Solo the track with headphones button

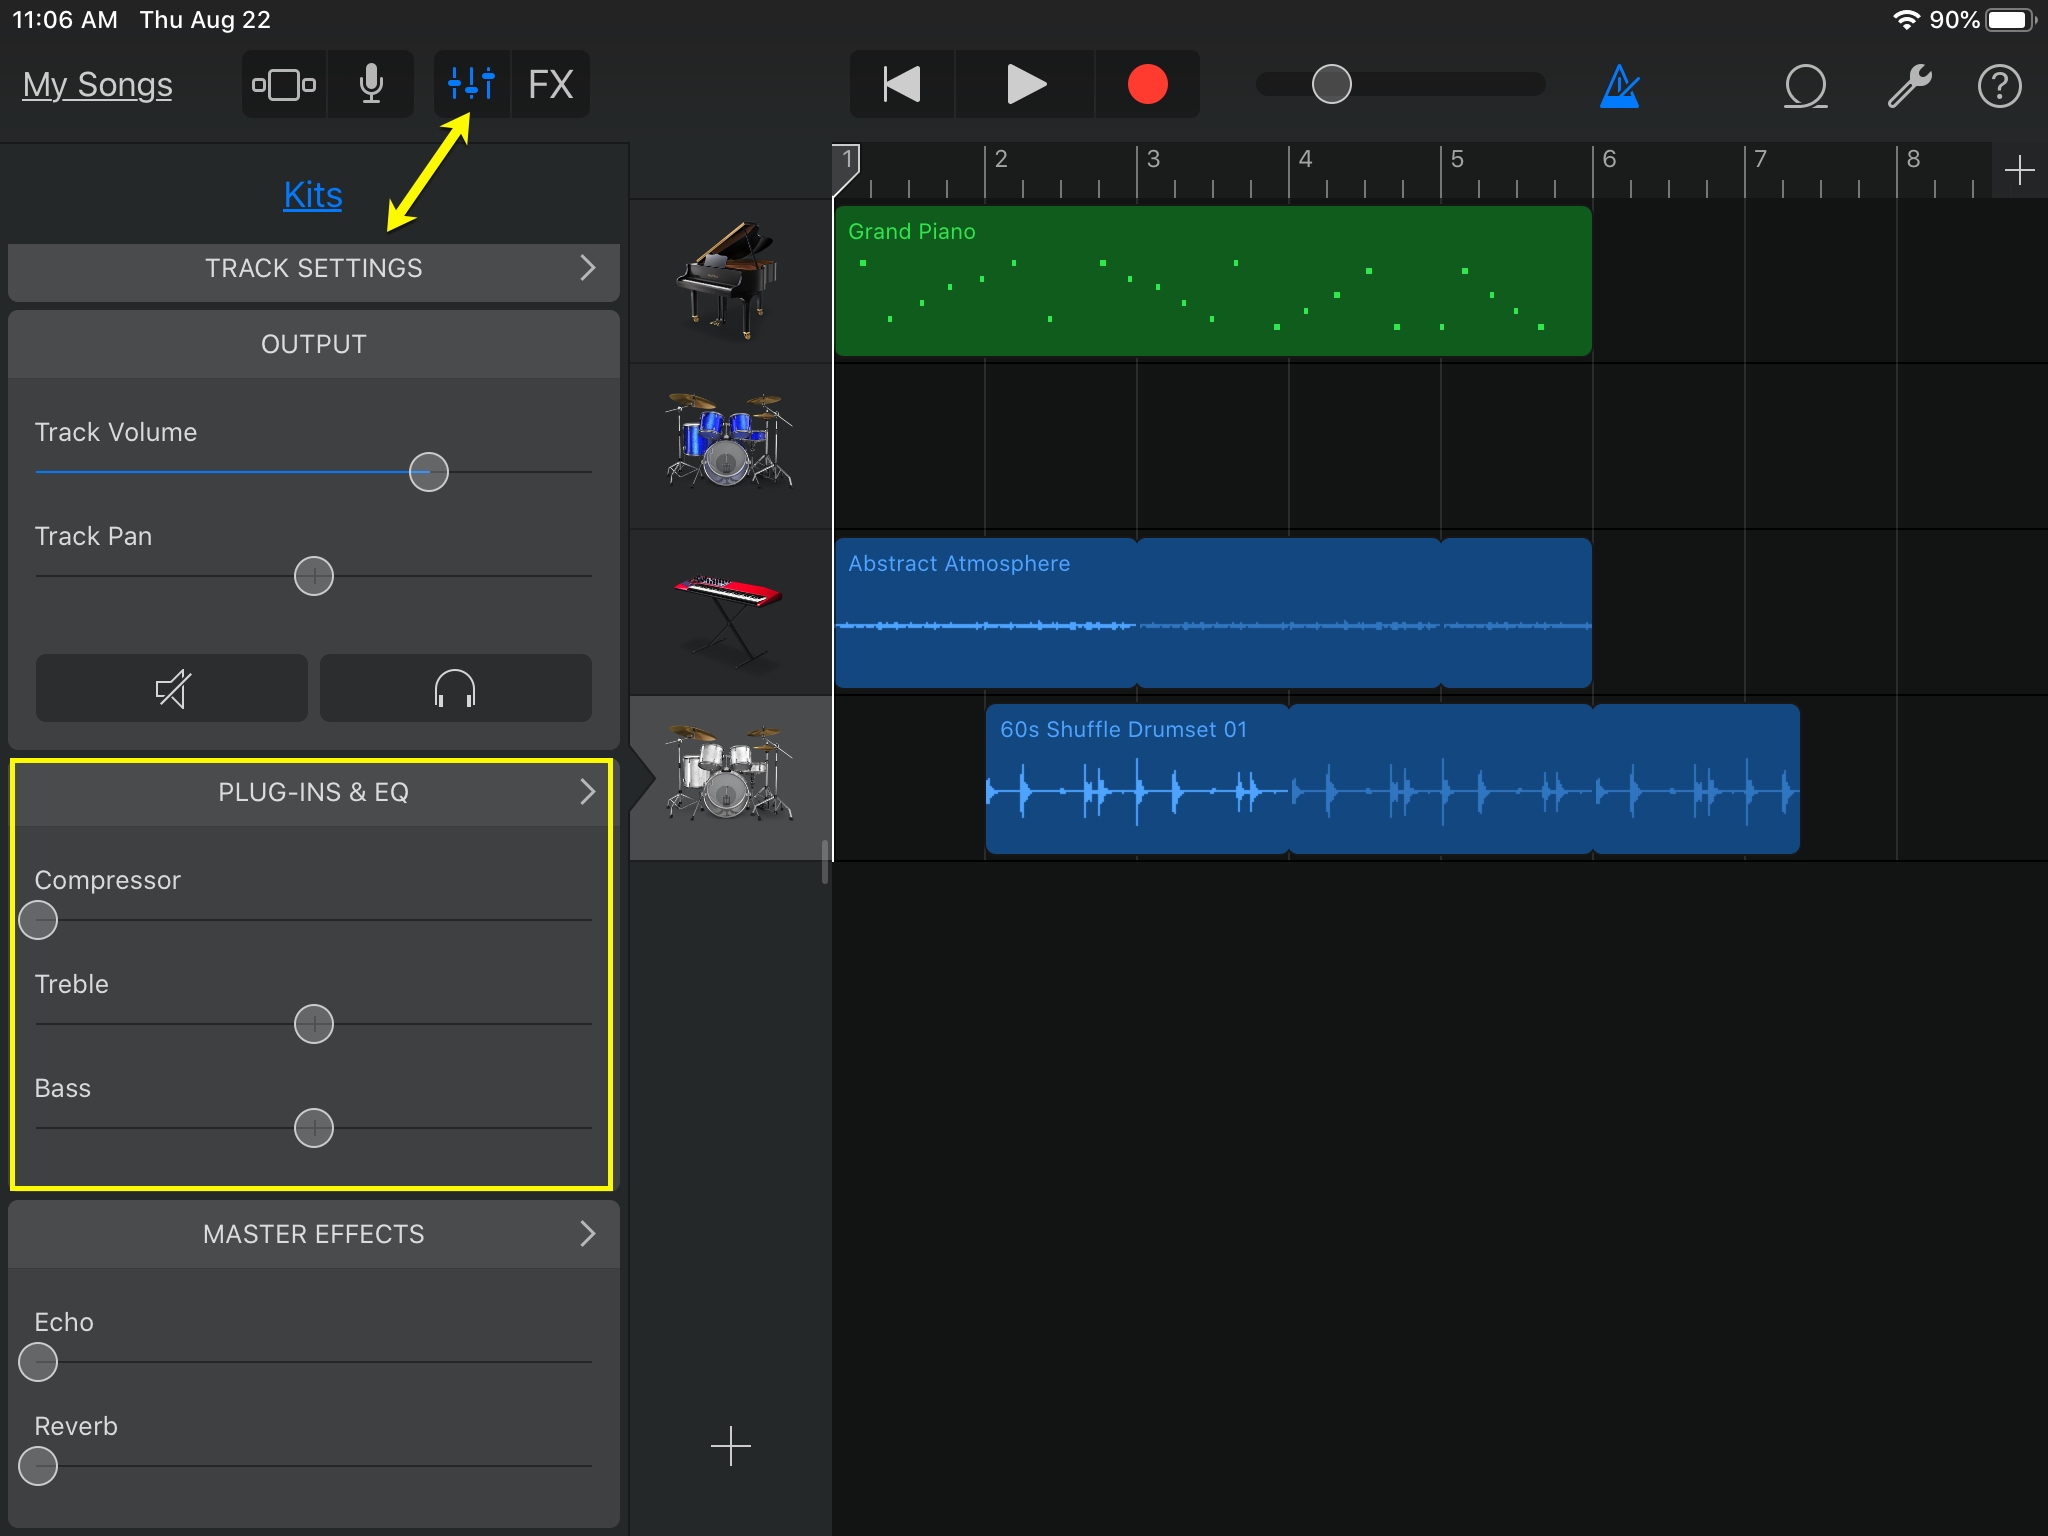tap(455, 688)
